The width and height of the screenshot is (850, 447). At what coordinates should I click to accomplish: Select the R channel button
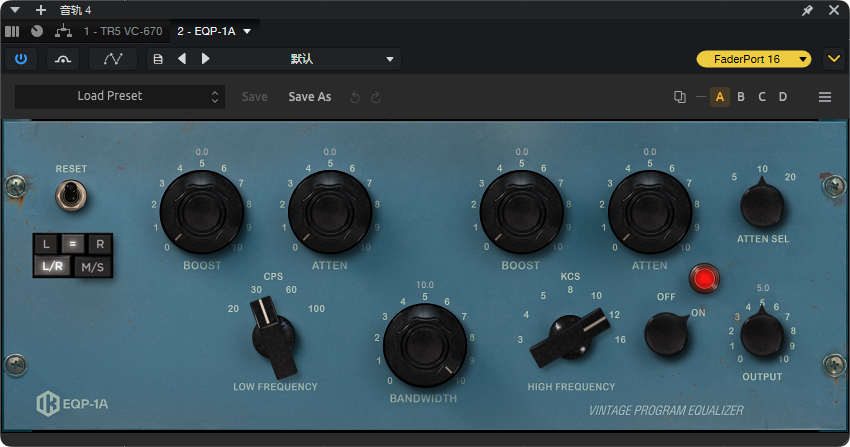pyautogui.click(x=100, y=244)
